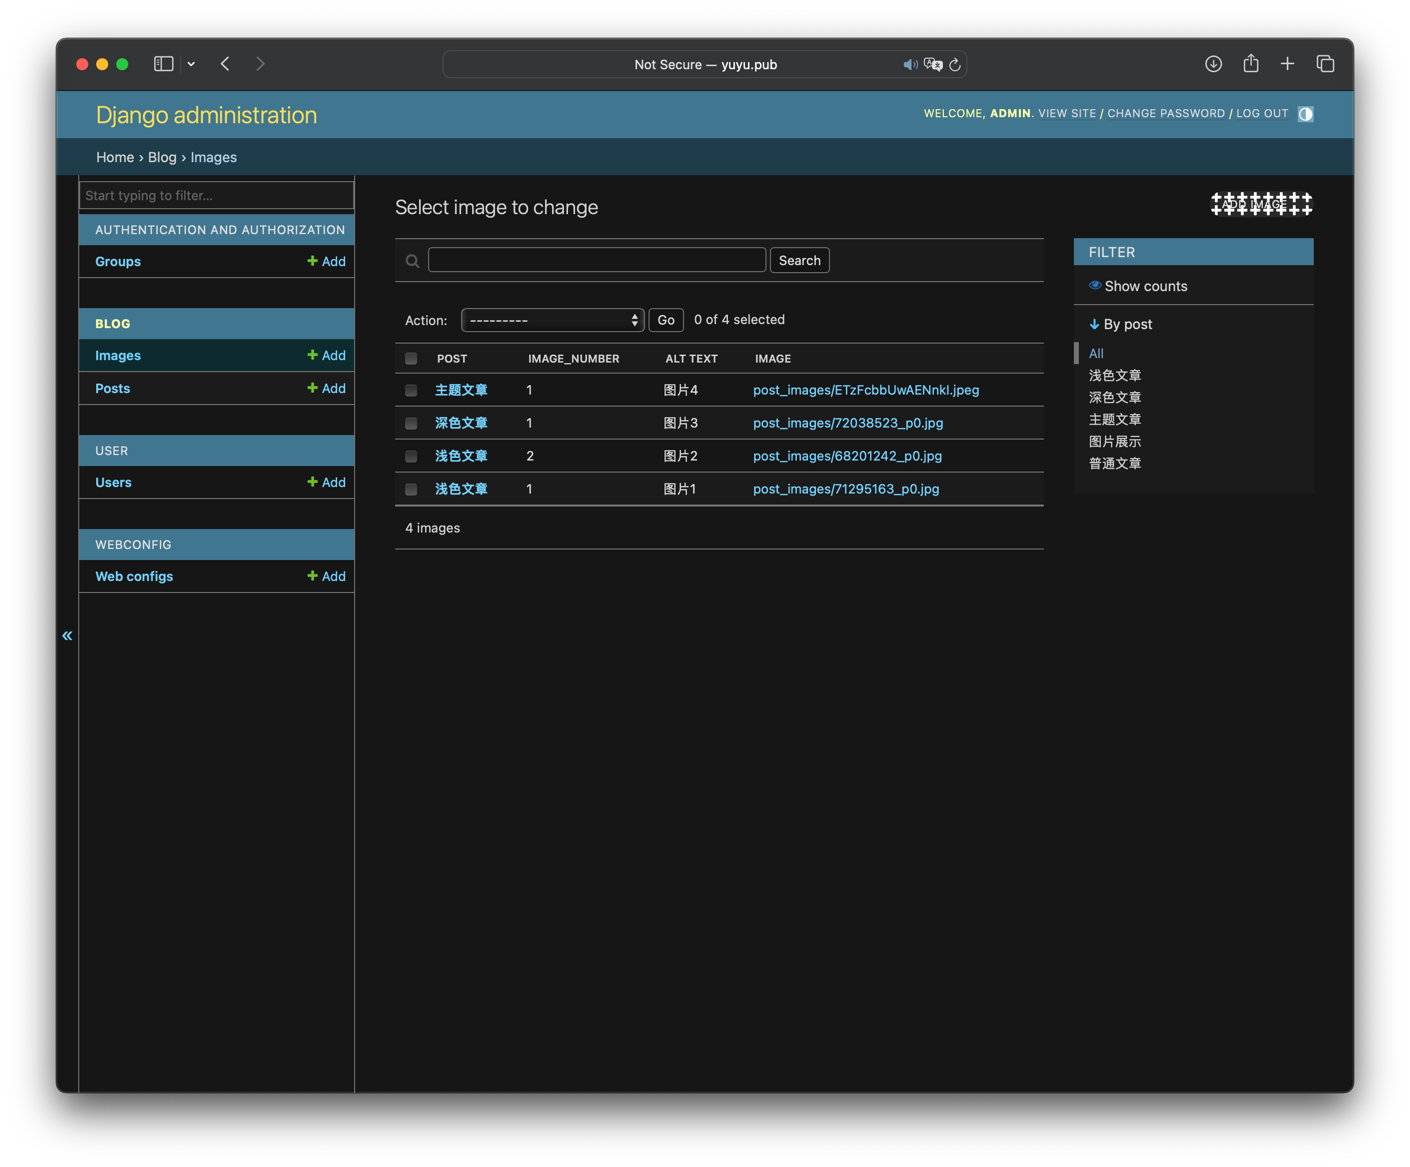Viewport: 1410px width, 1167px height.
Task: Sort by the Image_number column
Action: tap(574, 358)
